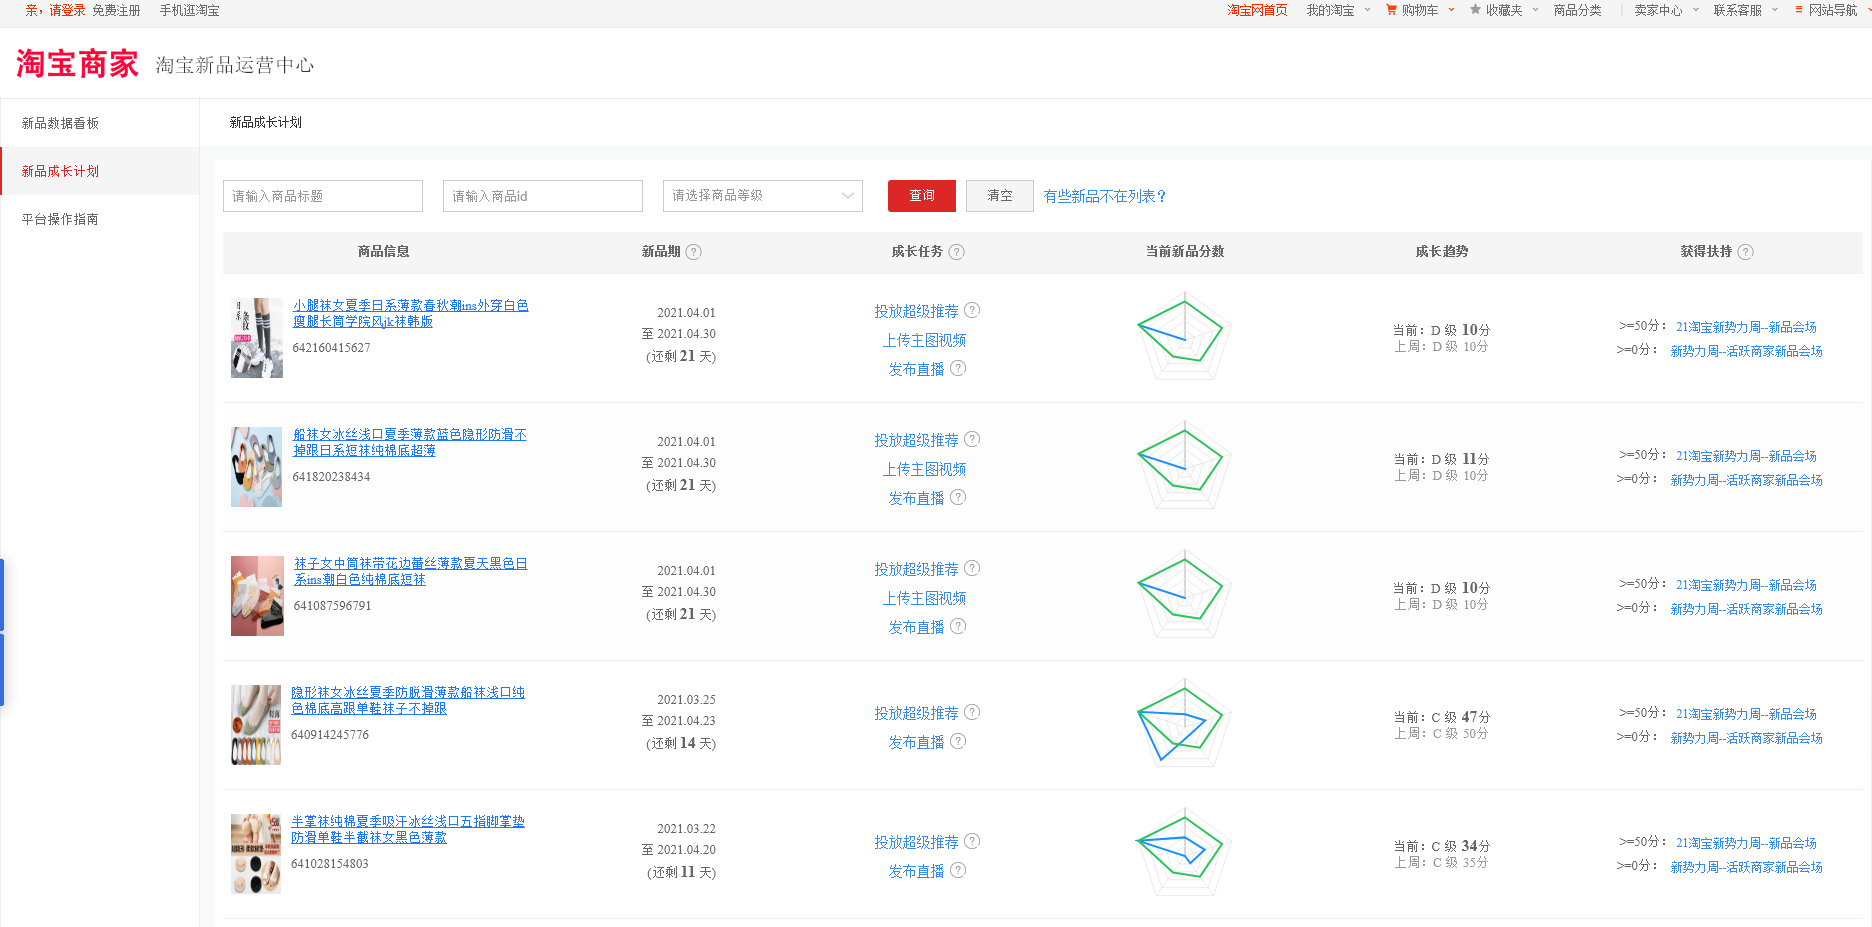Click help icon next to 投放超级推荐 for item 640914245776
The height and width of the screenshot is (927, 1872).
pyautogui.click(x=972, y=712)
